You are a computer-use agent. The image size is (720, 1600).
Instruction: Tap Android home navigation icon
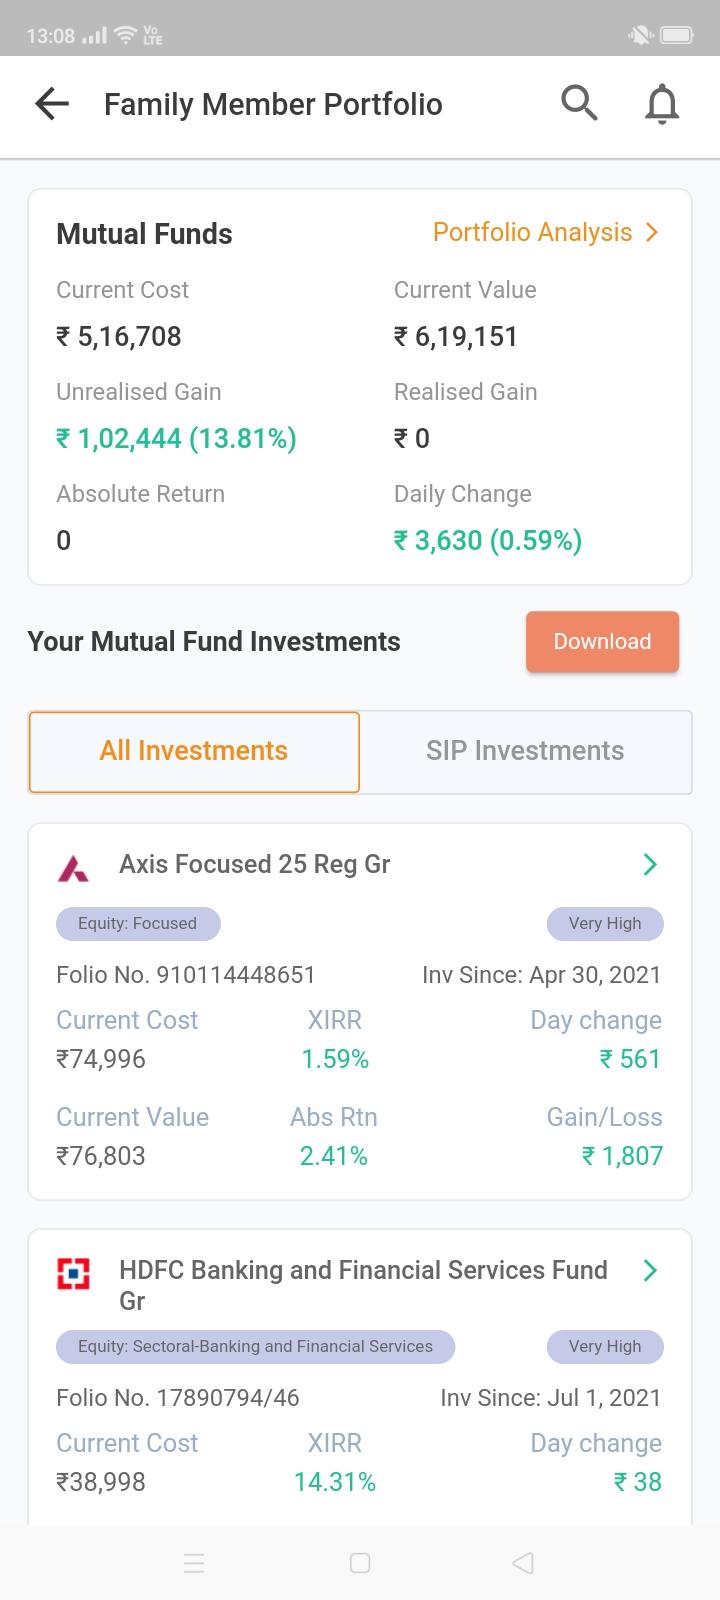[x=360, y=1563]
